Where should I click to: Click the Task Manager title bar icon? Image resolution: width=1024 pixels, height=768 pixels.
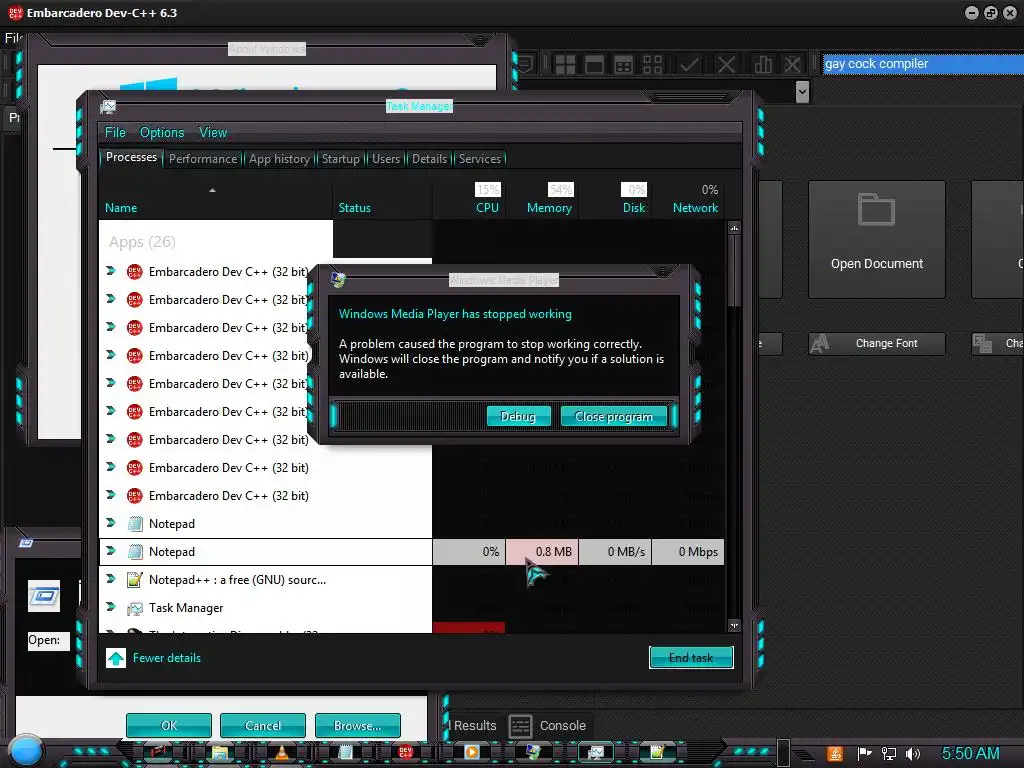(x=108, y=106)
